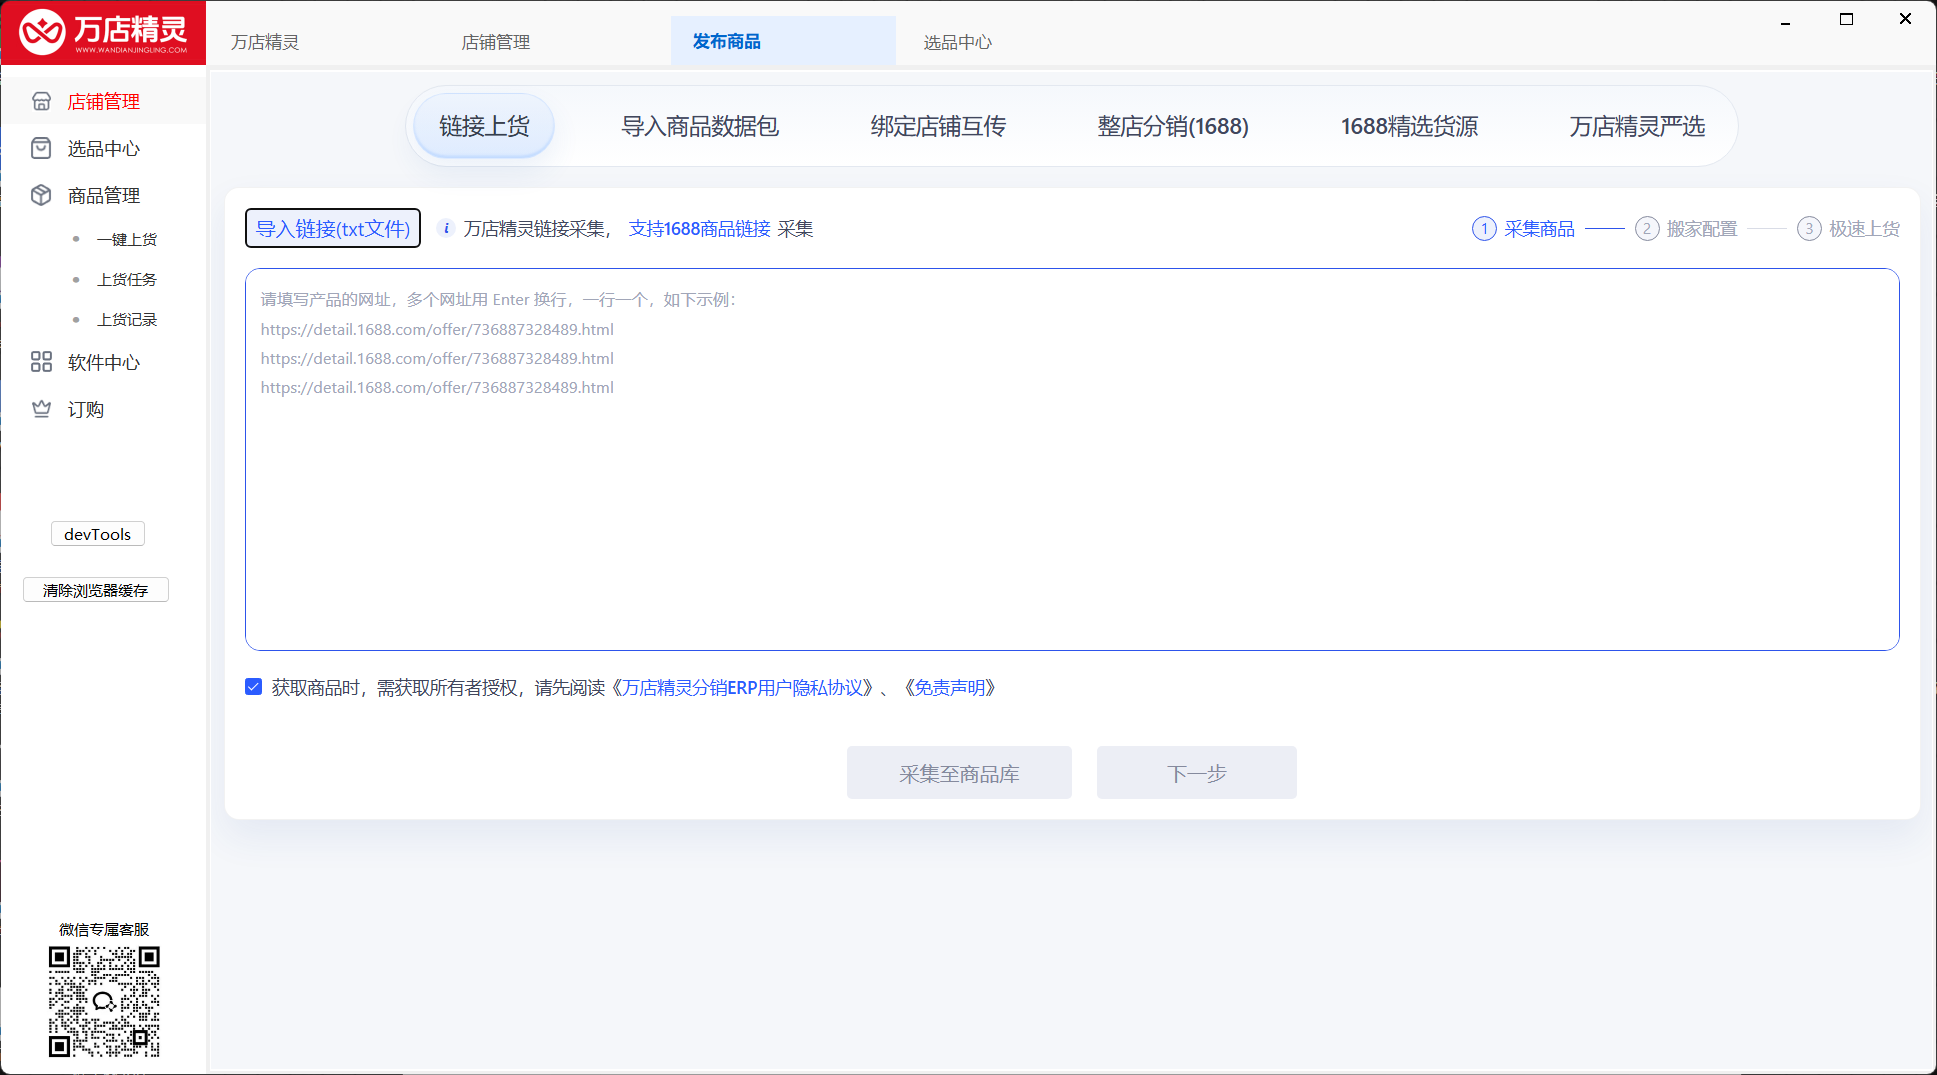The height and width of the screenshot is (1075, 1937).
Task: Open the 1688精选货源 tab
Action: pyautogui.click(x=1409, y=126)
